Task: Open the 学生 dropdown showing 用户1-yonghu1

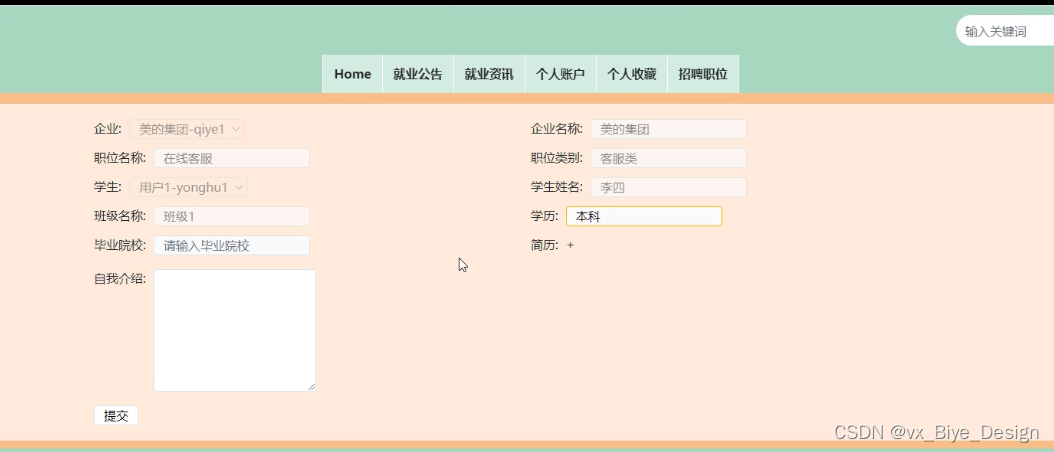Action: 188,187
